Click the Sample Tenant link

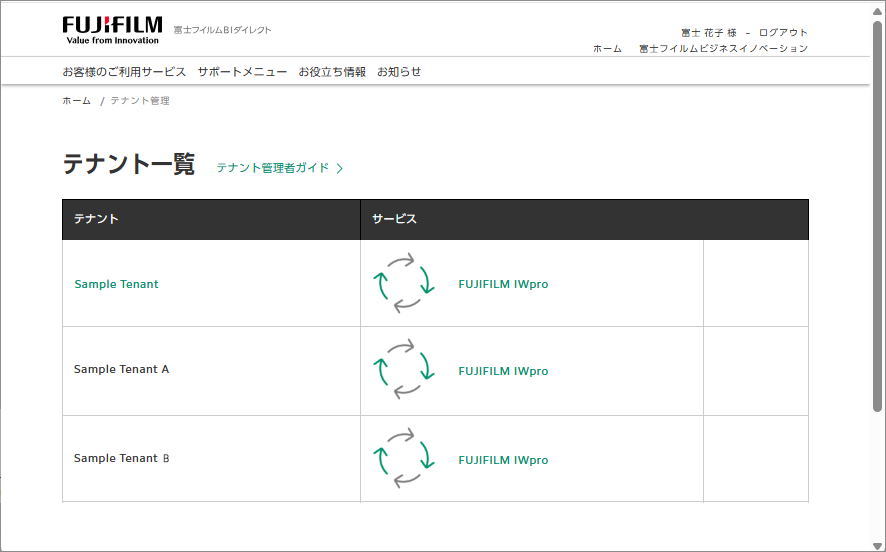point(116,284)
